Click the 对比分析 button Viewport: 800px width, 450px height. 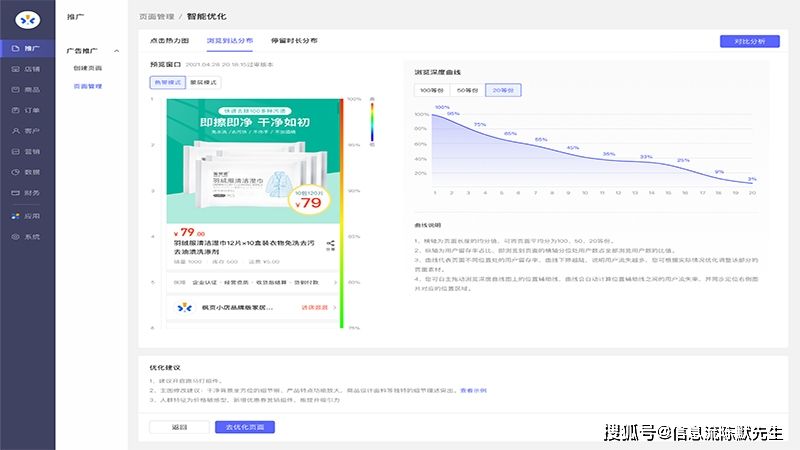point(749,41)
